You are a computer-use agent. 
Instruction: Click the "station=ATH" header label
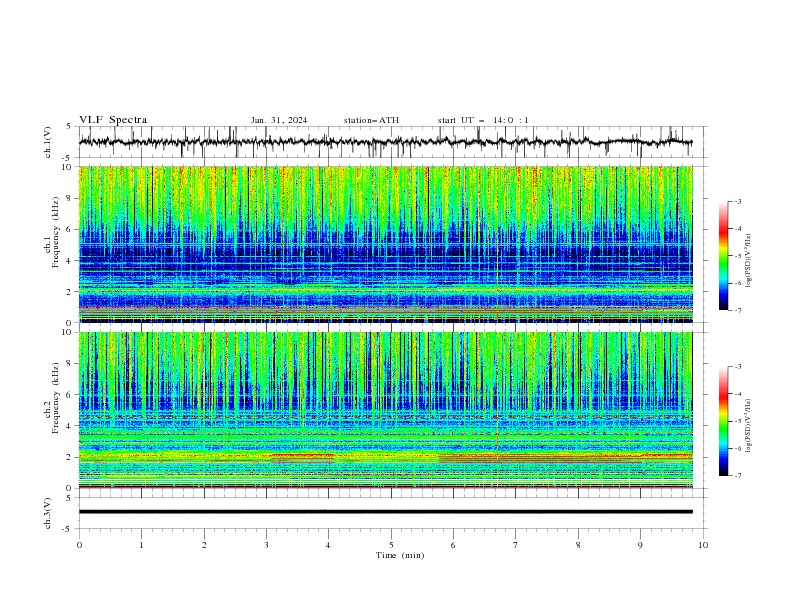click(x=371, y=120)
